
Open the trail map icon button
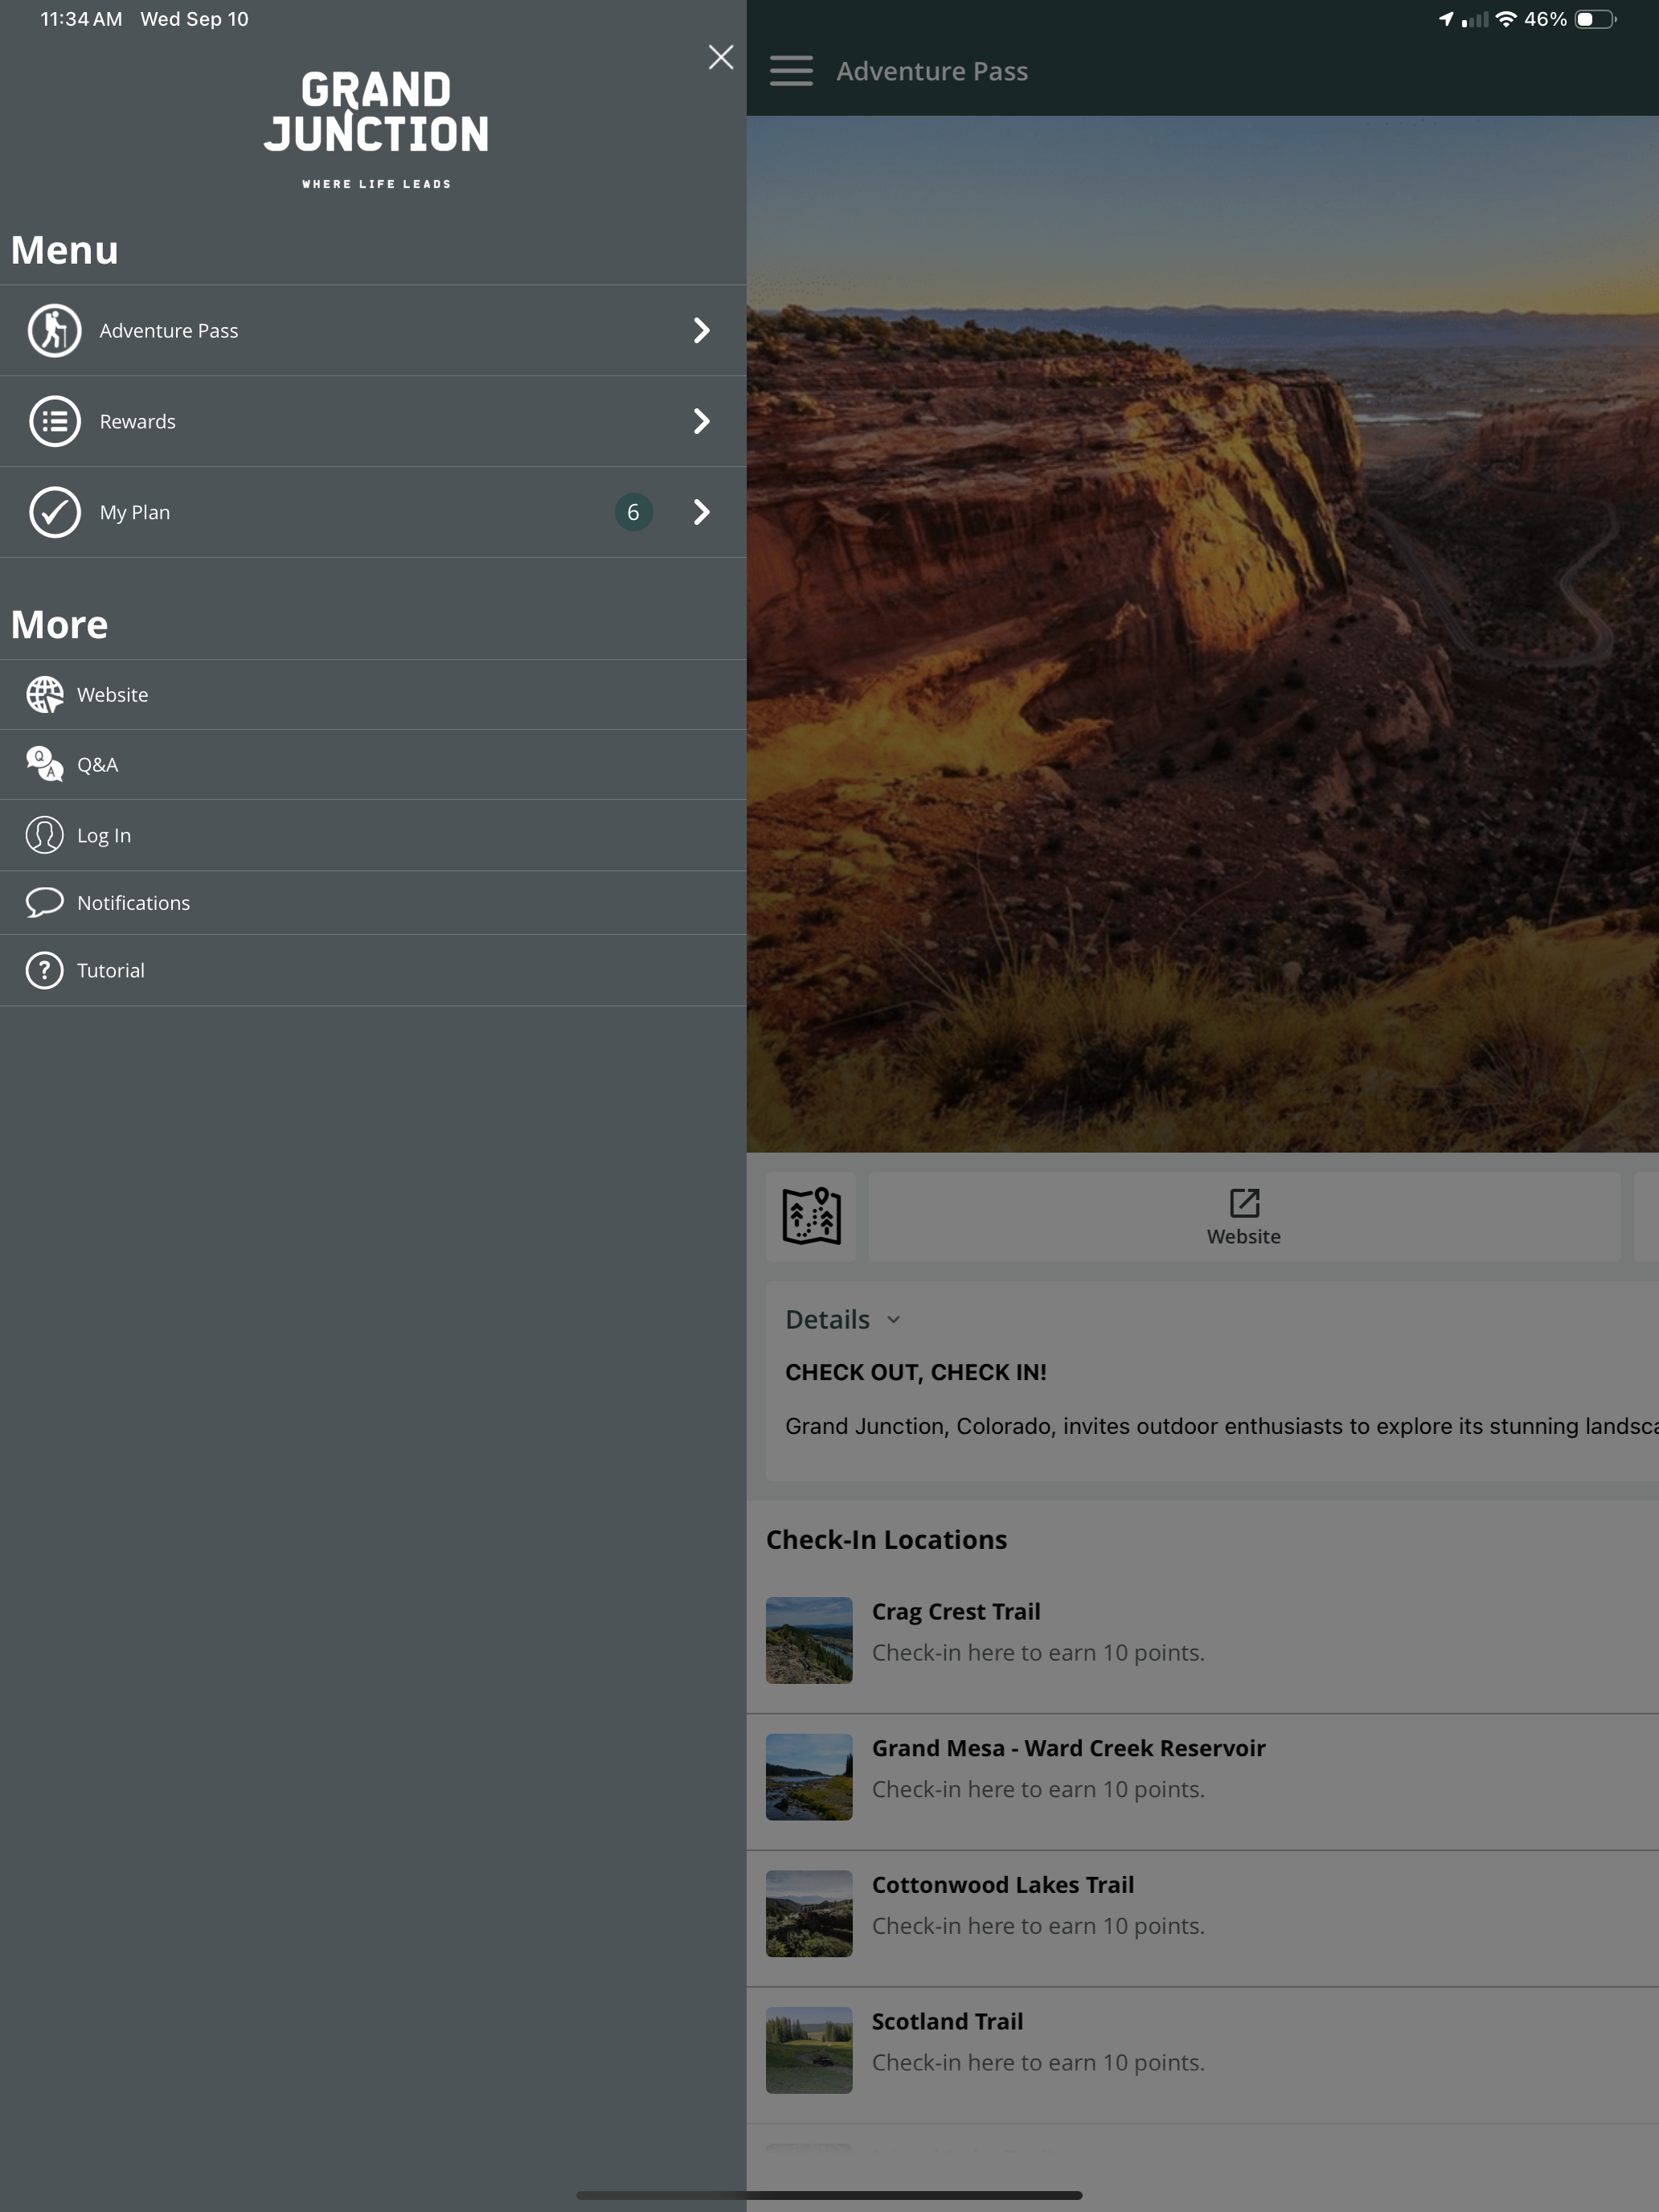pos(811,1216)
